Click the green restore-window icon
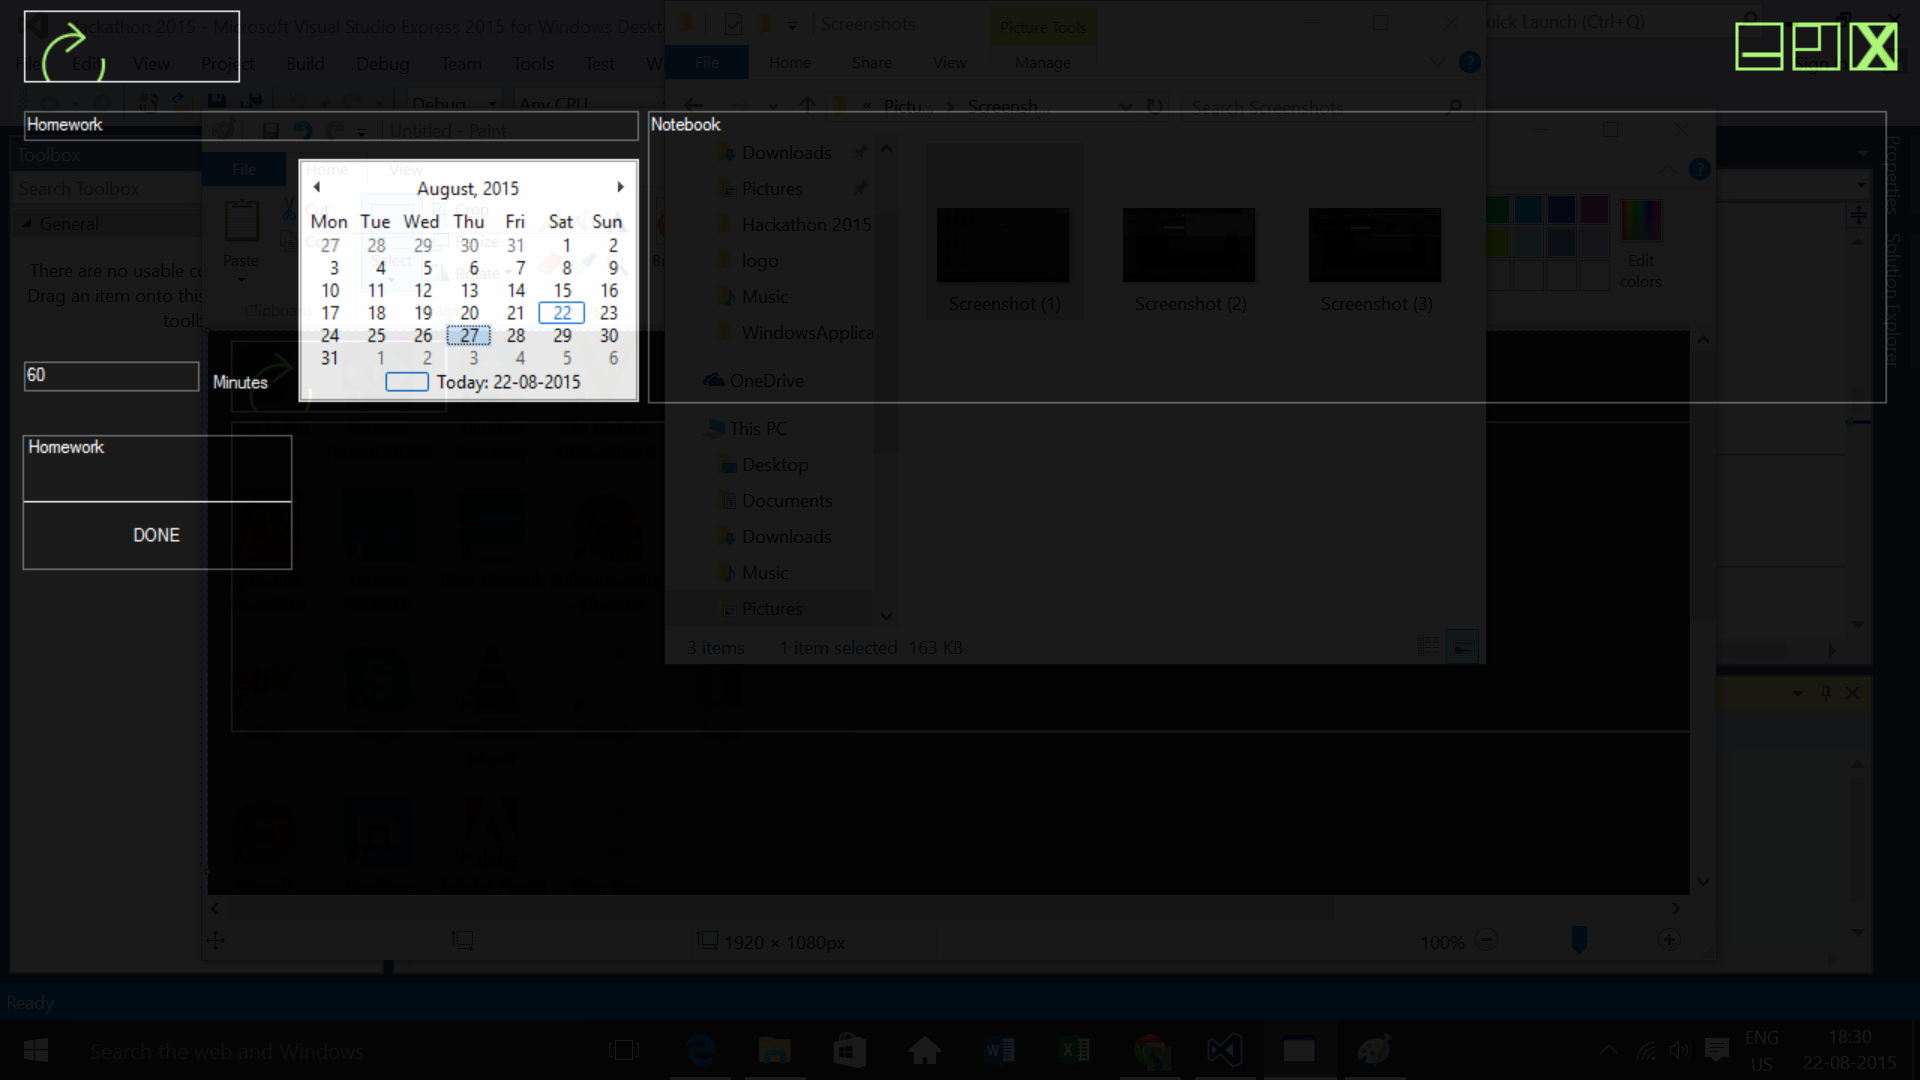1920x1080 pixels. (x=1815, y=47)
